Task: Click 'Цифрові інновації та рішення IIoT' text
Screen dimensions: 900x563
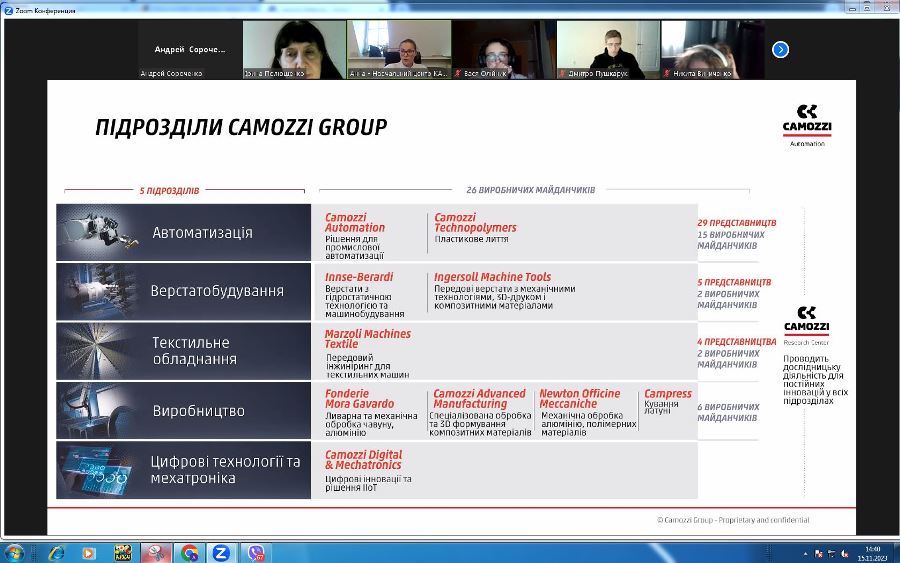Action: pos(368,483)
